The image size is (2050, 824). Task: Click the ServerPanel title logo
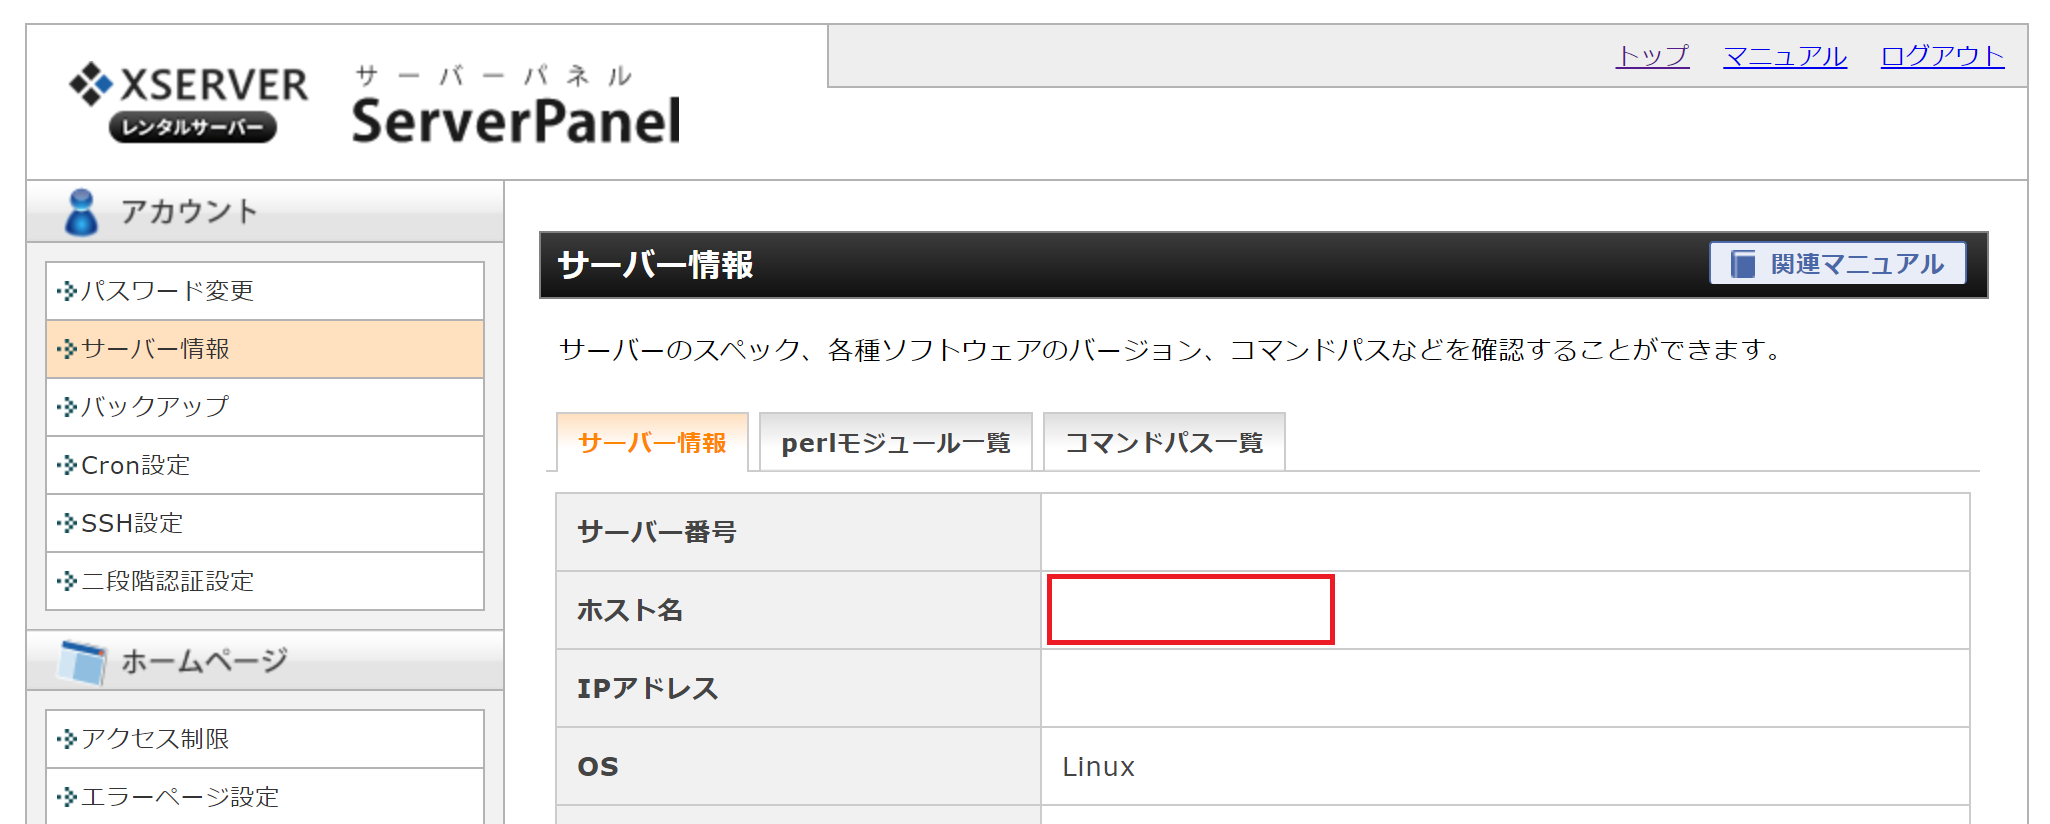pyautogui.click(x=515, y=108)
